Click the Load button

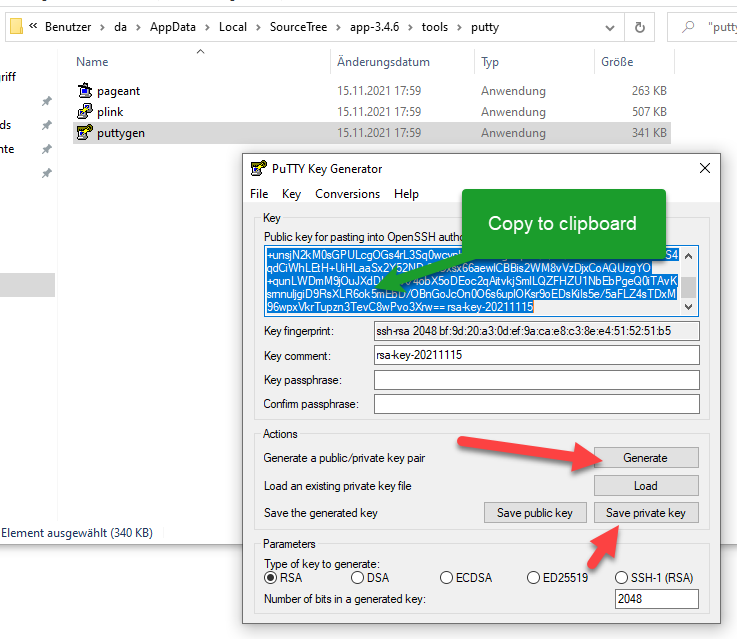coord(646,485)
